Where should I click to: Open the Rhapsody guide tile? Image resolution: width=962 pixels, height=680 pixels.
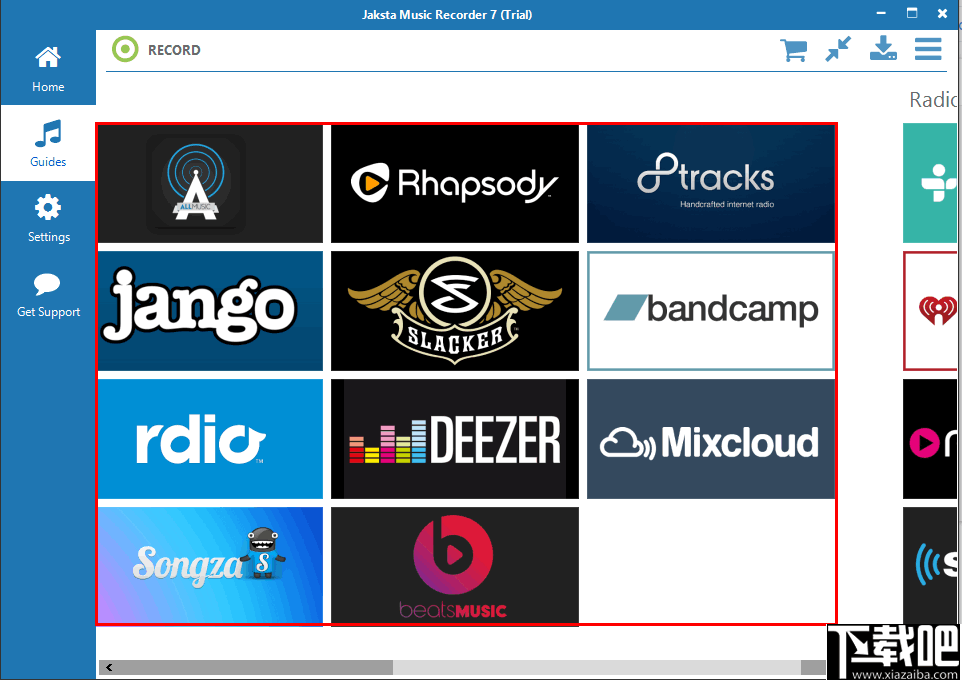point(455,184)
